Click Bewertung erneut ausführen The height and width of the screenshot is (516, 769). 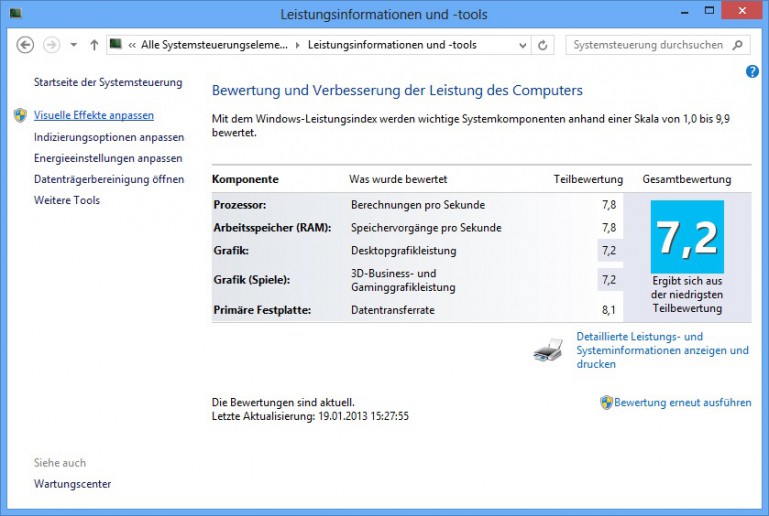(x=682, y=403)
